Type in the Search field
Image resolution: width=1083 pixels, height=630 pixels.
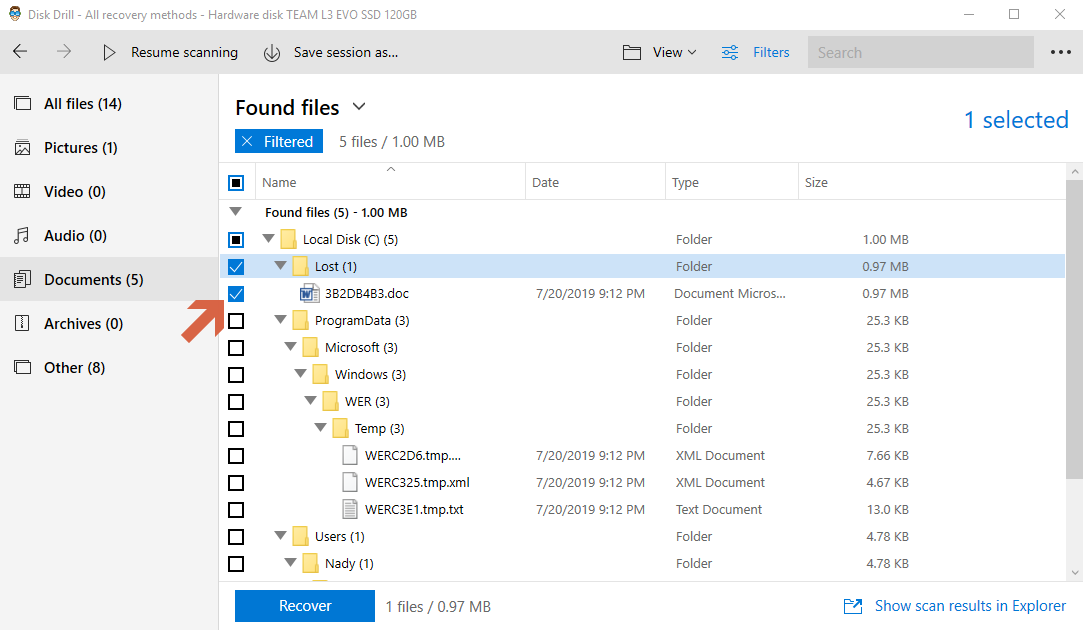pos(920,52)
